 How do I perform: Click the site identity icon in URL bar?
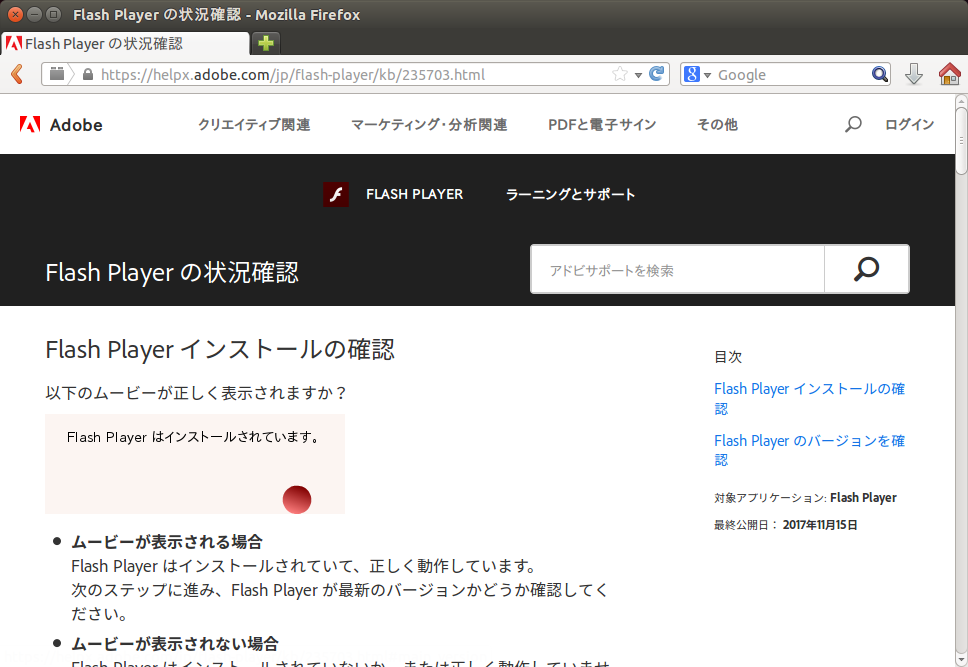click(57, 74)
